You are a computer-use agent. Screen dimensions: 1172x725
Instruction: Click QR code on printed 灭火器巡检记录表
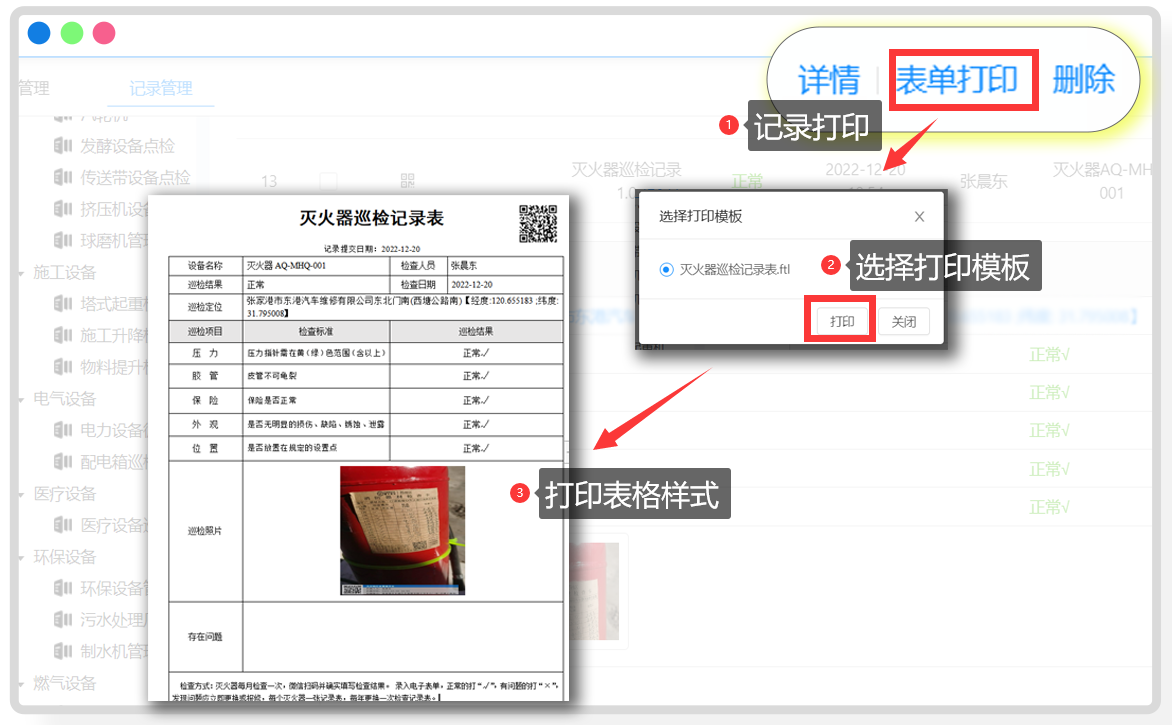click(x=538, y=223)
